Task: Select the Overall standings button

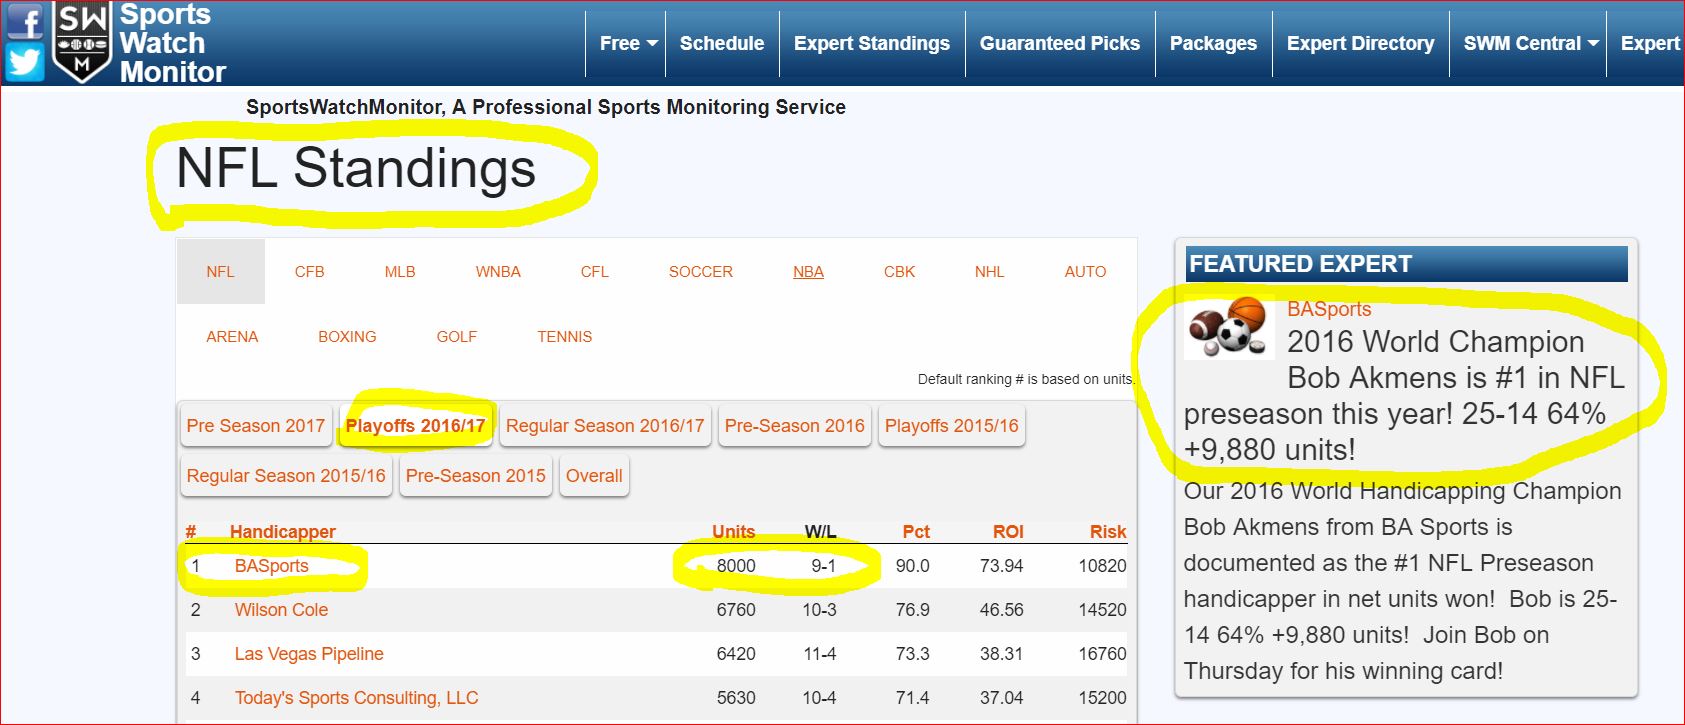Action: click(x=594, y=475)
